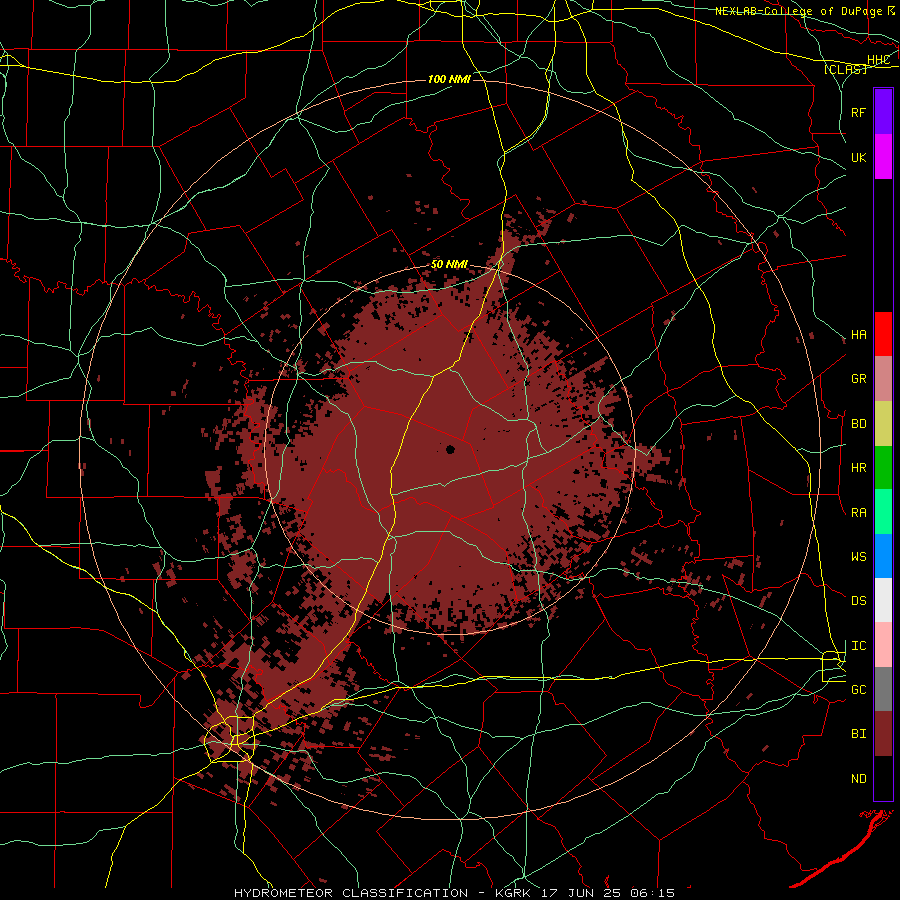Select the IC light pink swatch
Image resolution: width=900 pixels, height=900 pixels.
(883, 645)
